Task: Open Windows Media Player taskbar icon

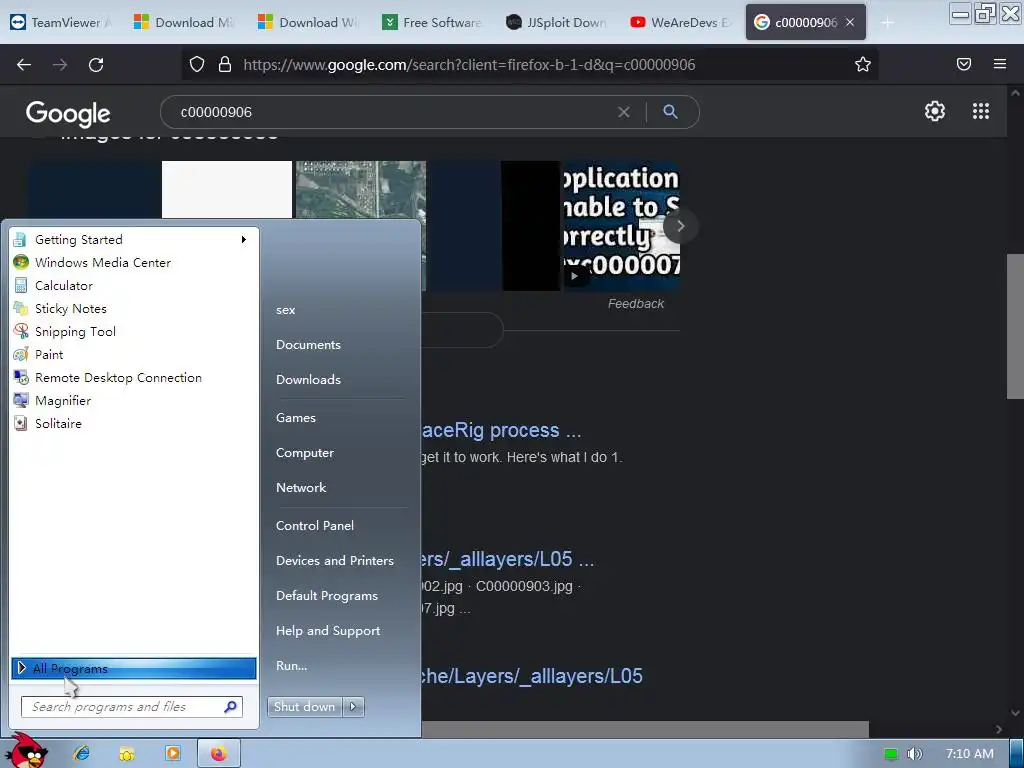Action: pos(172,754)
